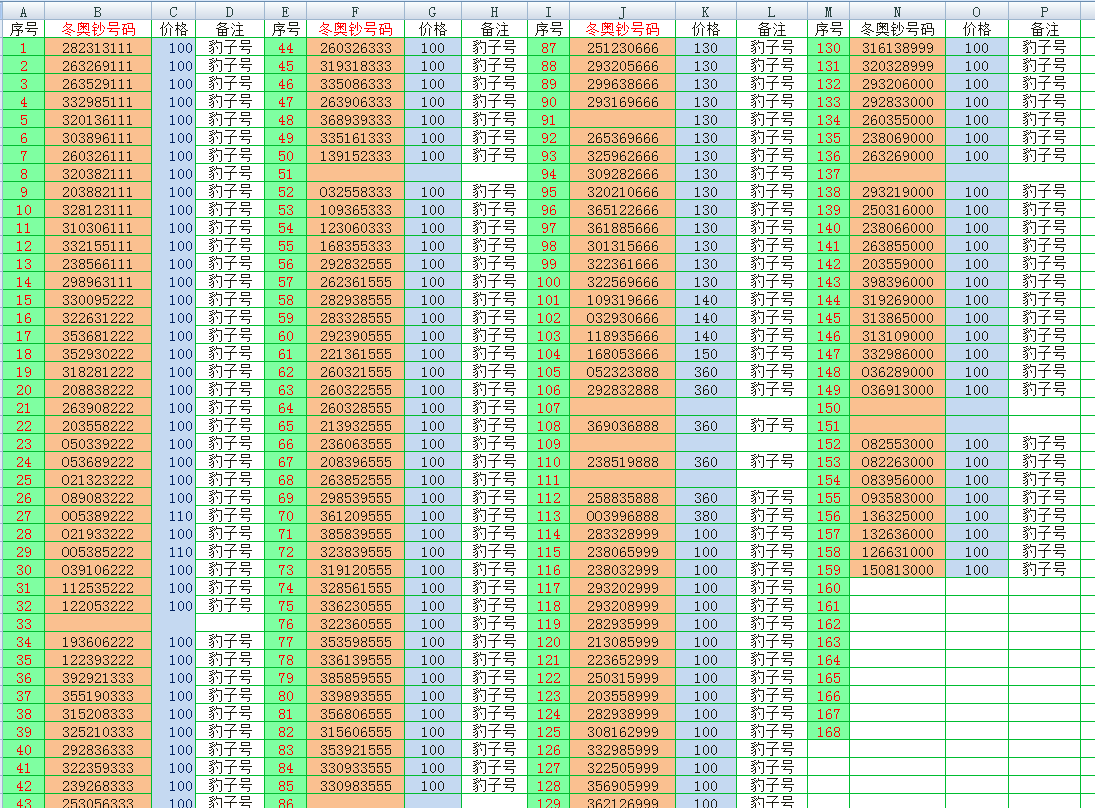Select the 353681222 cell
Screen dimensions: 1095x808
[98, 336]
